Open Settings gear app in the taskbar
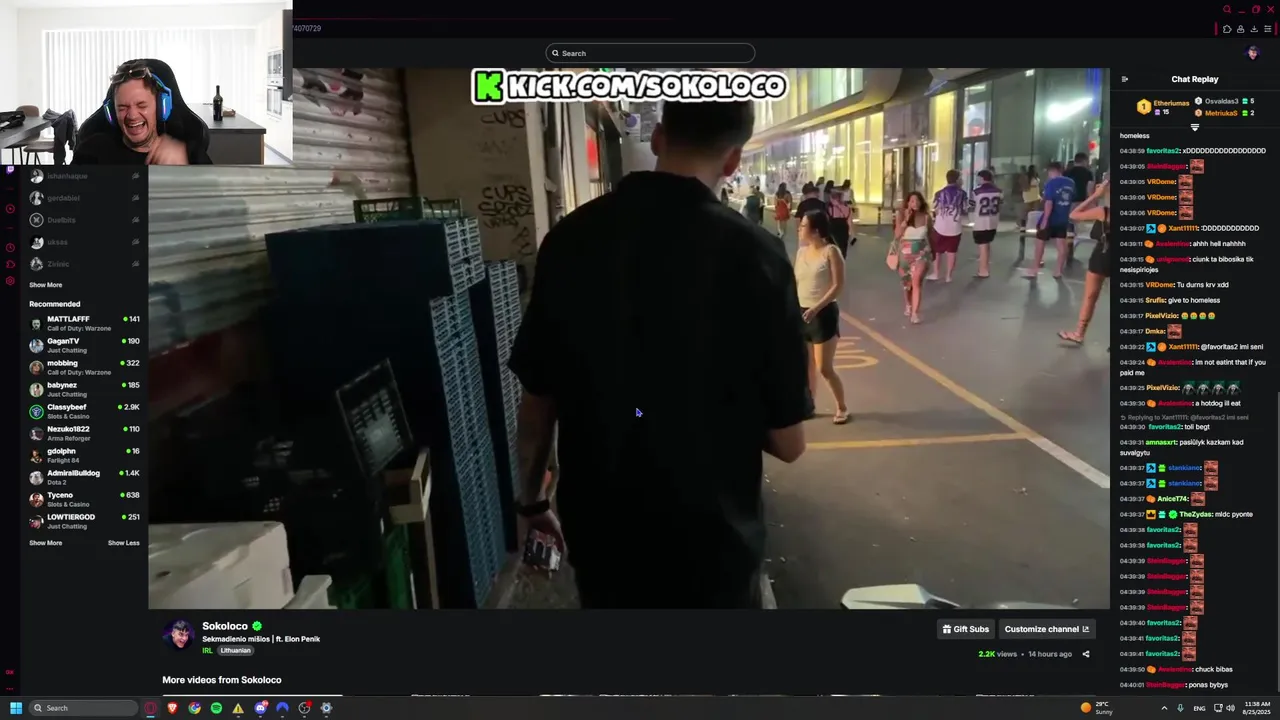The image size is (1280, 720). point(326,708)
